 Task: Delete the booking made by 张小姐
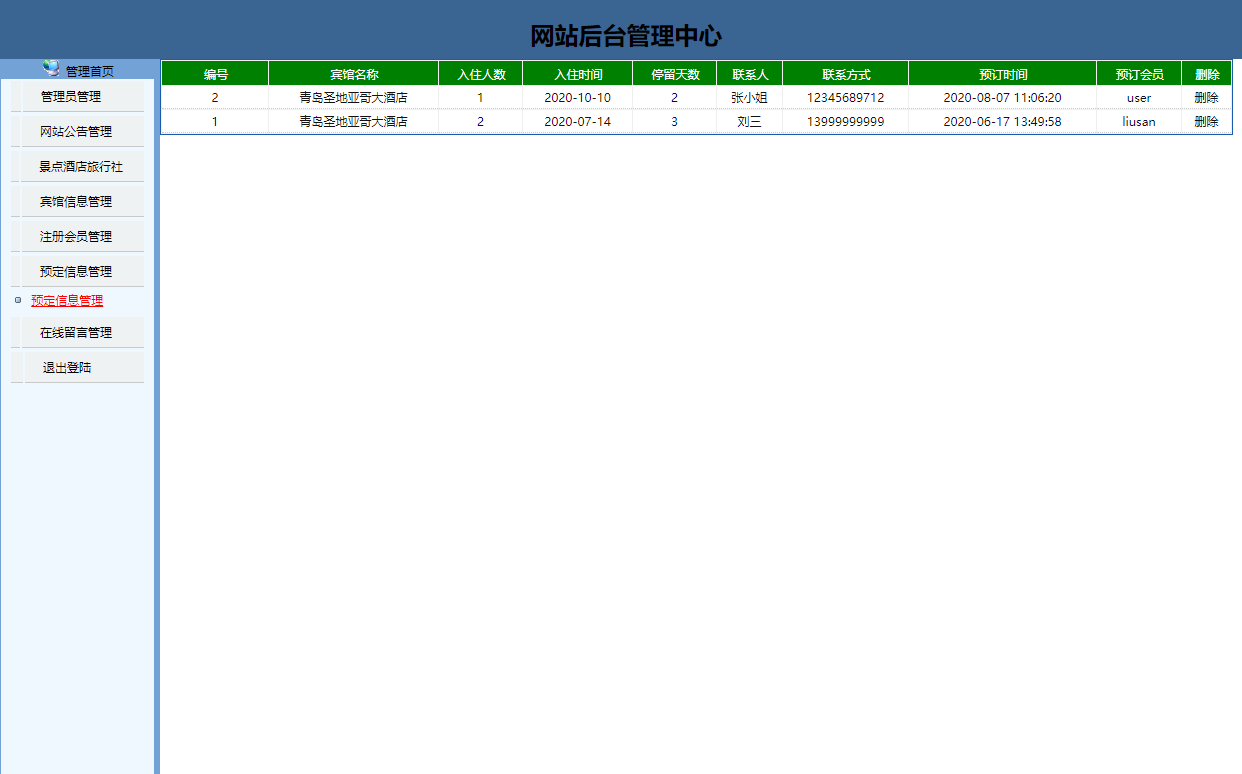tap(1207, 97)
